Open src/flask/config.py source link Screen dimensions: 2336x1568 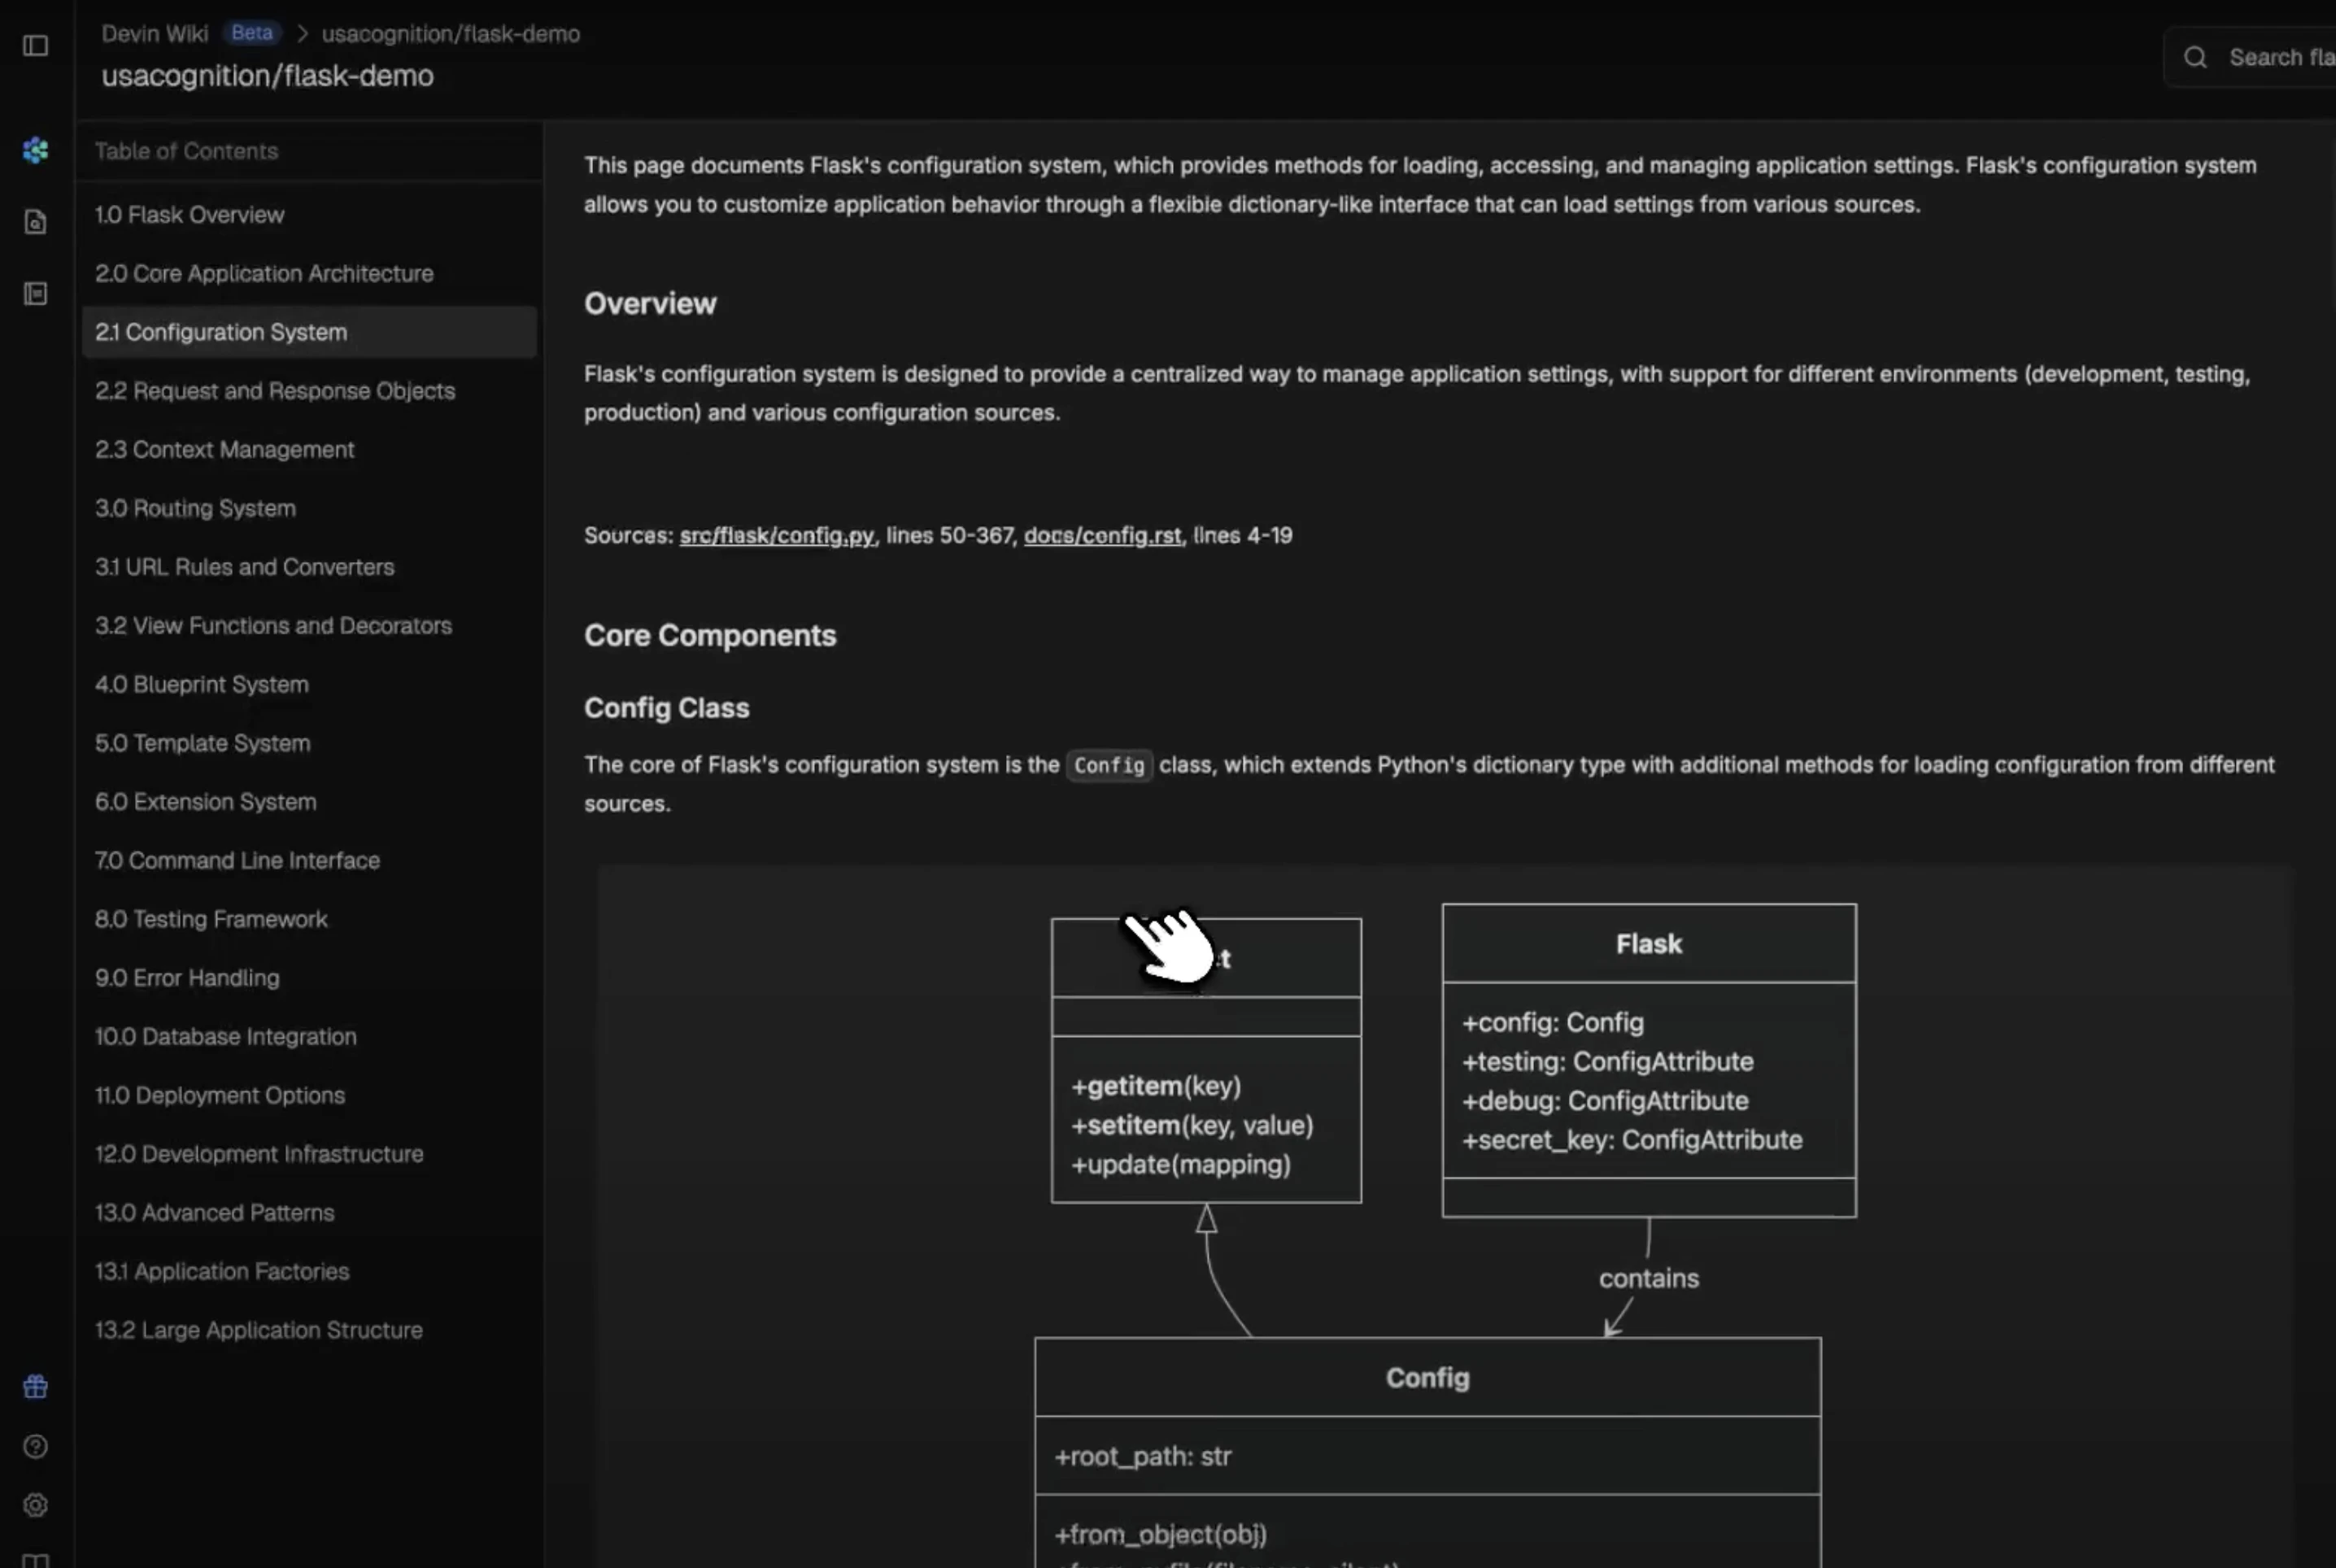[776, 536]
